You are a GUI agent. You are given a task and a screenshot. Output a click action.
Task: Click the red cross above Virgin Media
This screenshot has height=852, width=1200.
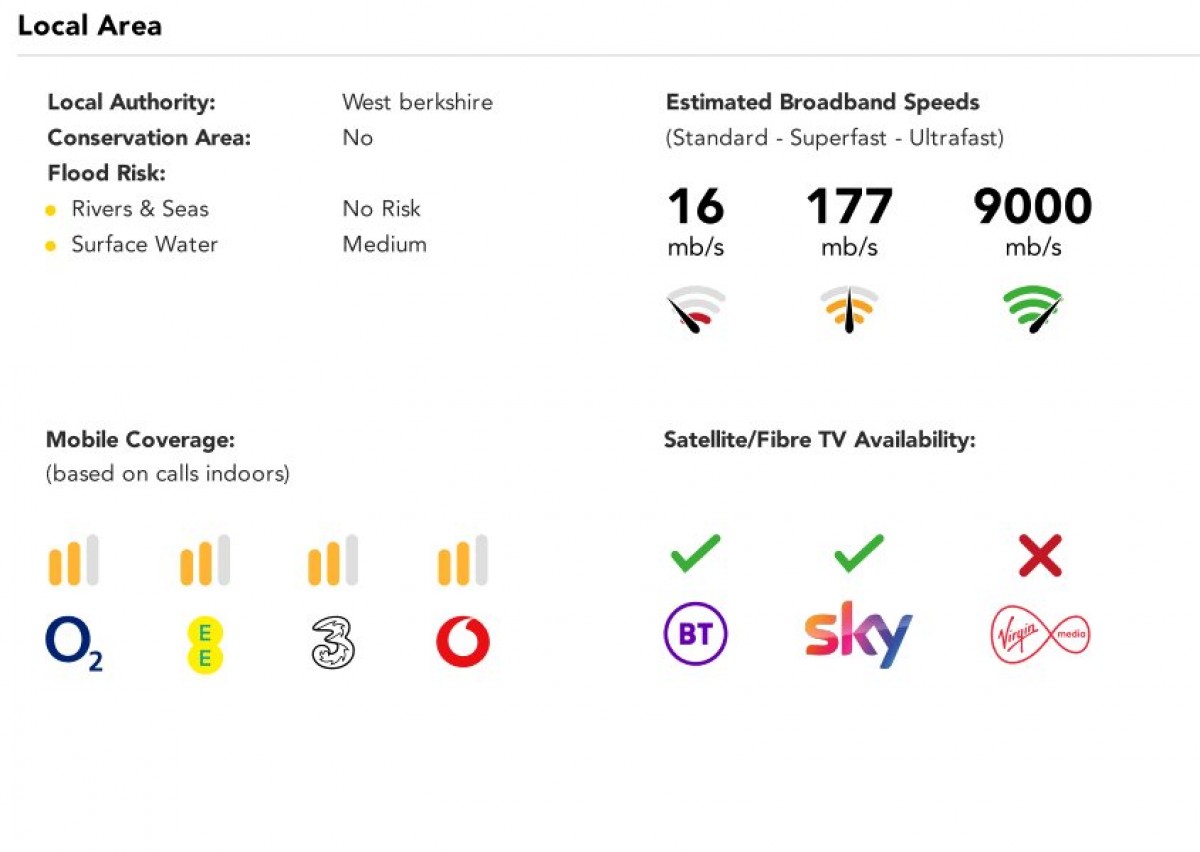point(1040,556)
